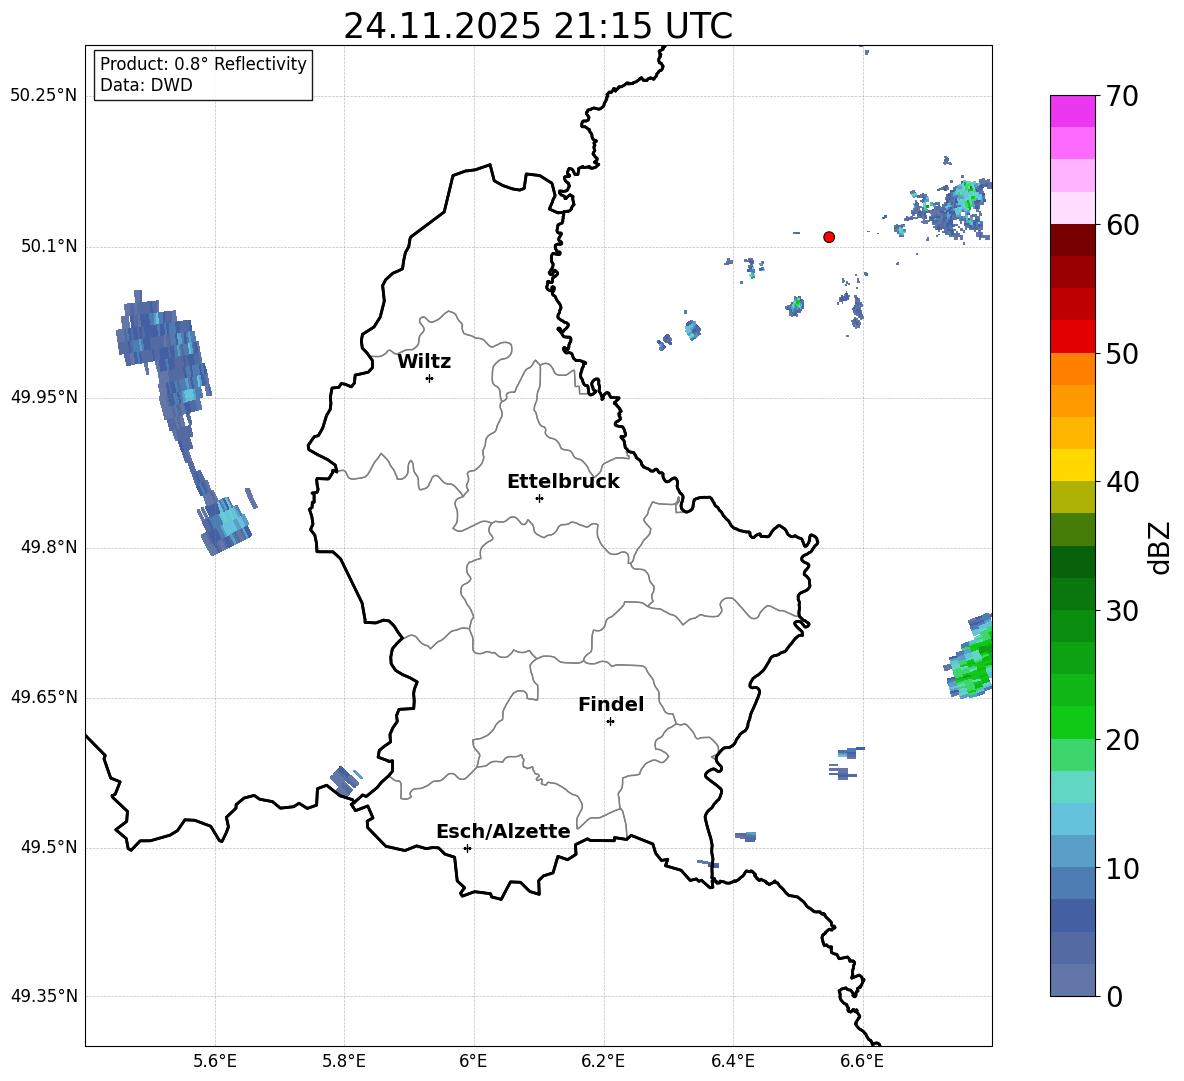
Task: Click the 5.6°E longitude label
Action: pos(215,1061)
